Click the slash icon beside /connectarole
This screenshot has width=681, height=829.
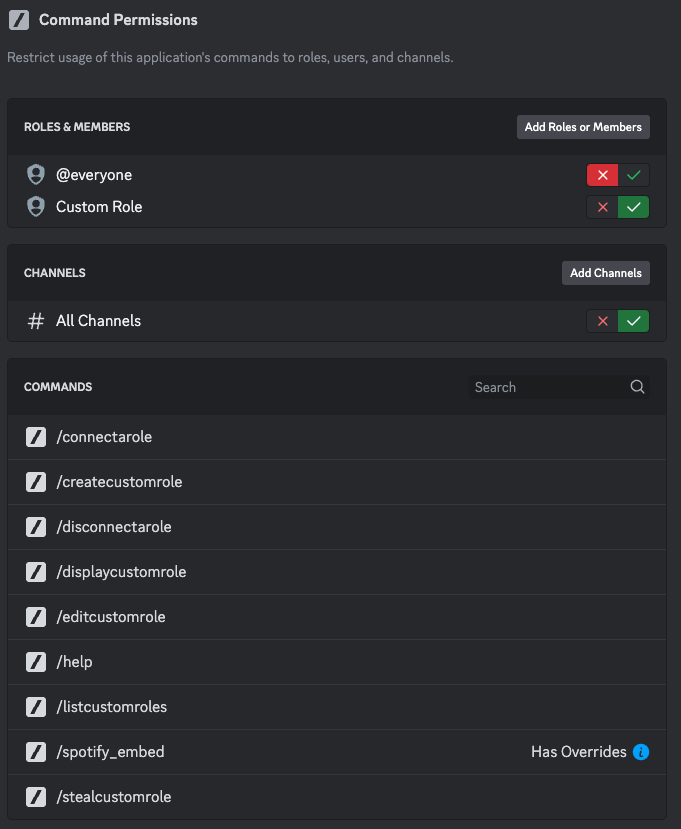tap(36, 437)
